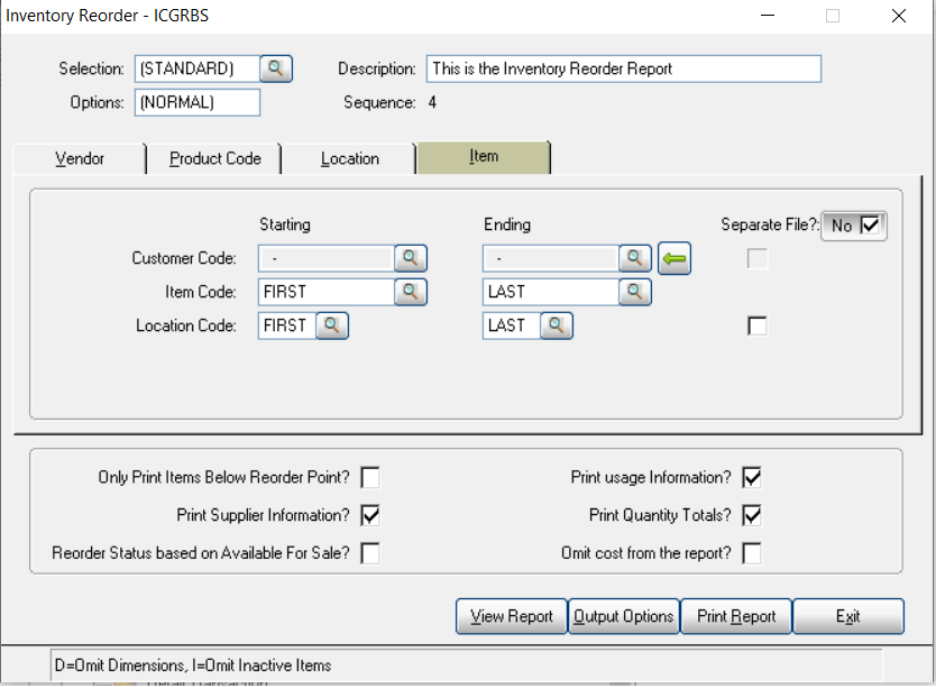The width and height of the screenshot is (936, 687).
Task: Tick the Customer Code separate file checkbox
Action: (x=758, y=258)
